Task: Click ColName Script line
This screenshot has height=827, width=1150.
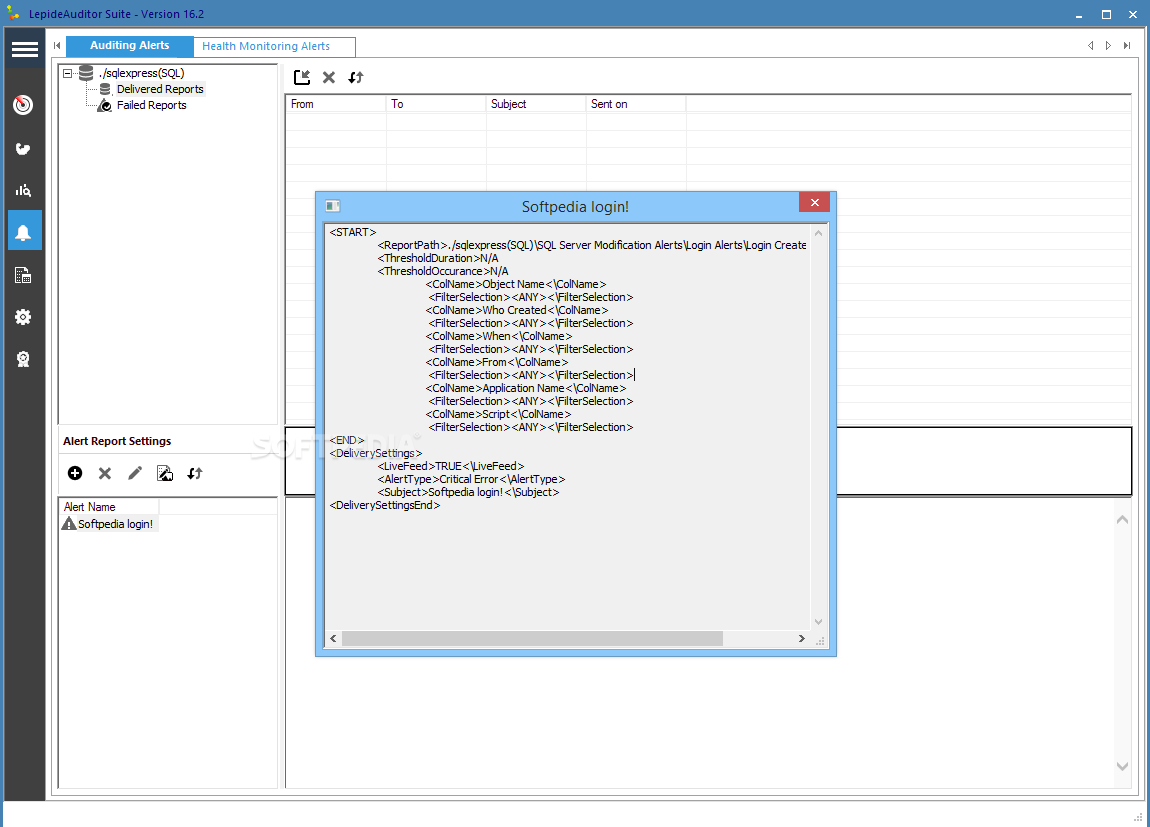Action: pos(498,414)
